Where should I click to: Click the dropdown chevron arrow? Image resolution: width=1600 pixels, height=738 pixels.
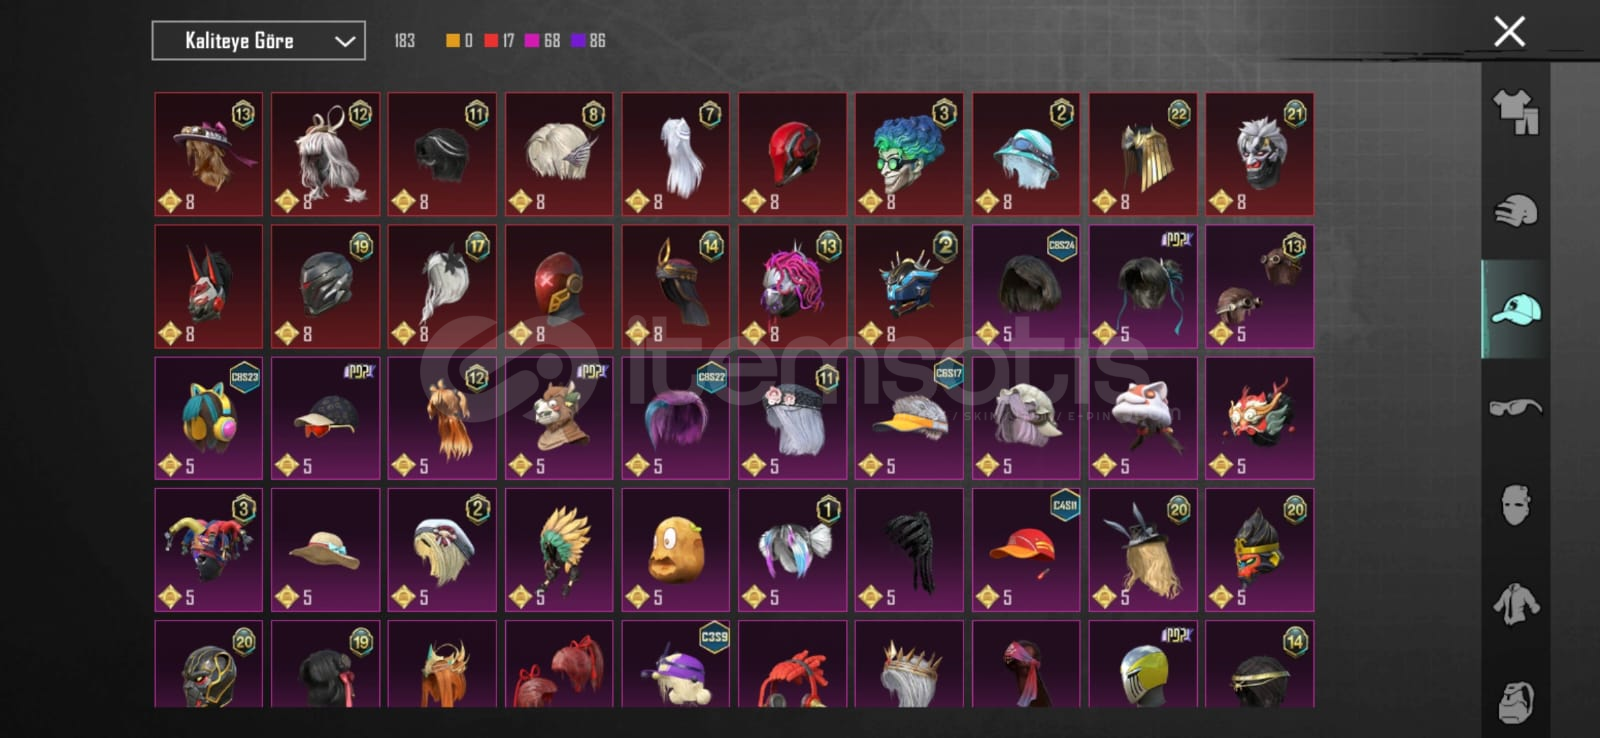pos(344,41)
